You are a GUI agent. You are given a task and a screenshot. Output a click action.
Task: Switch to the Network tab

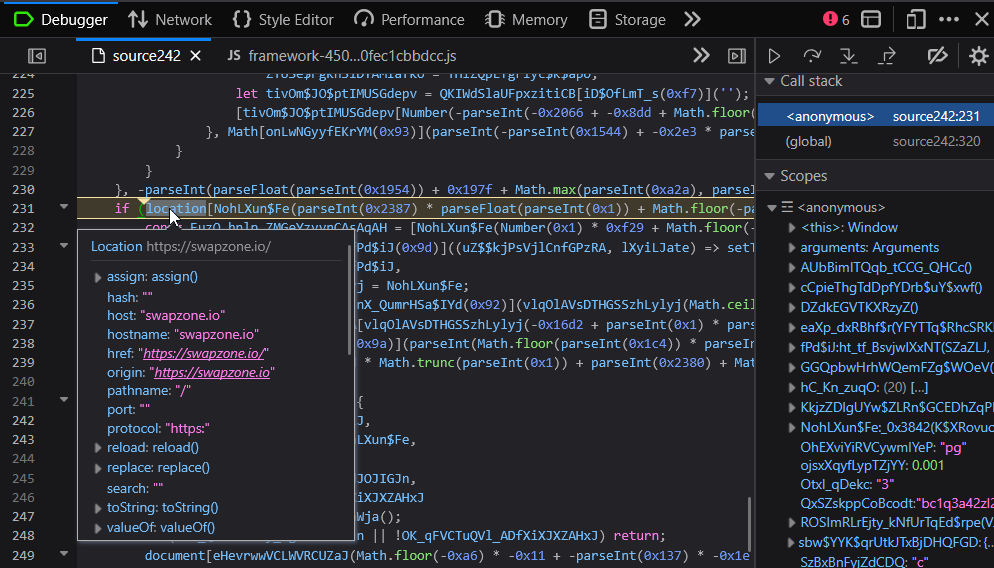(170, 19)
